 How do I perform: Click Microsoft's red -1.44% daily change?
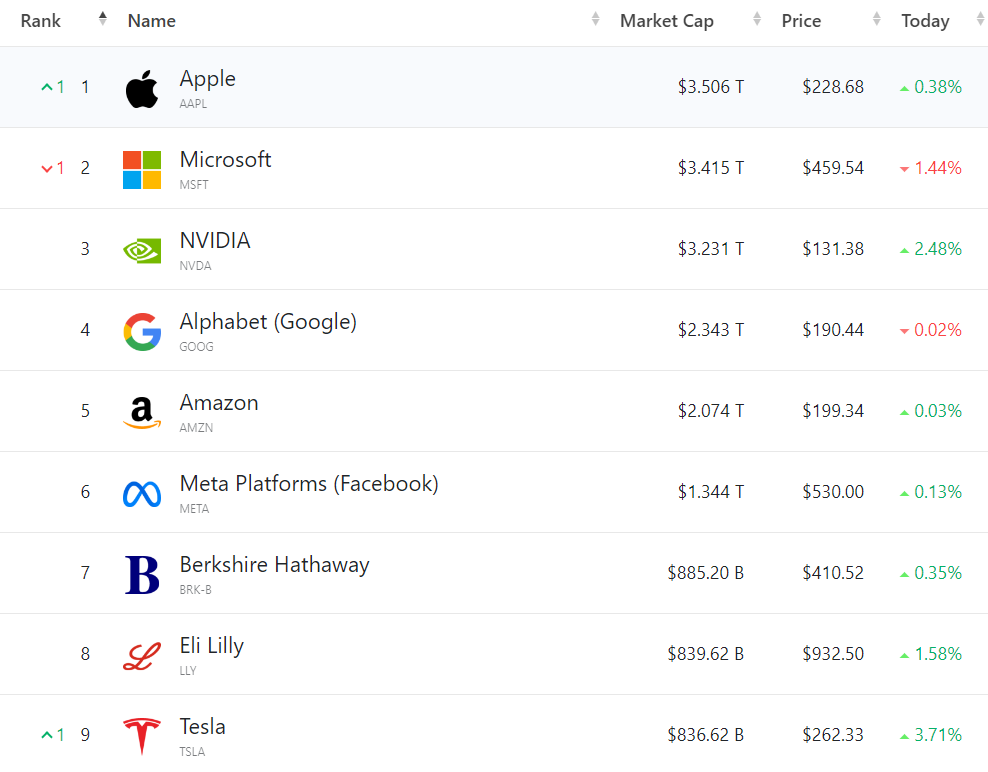[937, 168]
